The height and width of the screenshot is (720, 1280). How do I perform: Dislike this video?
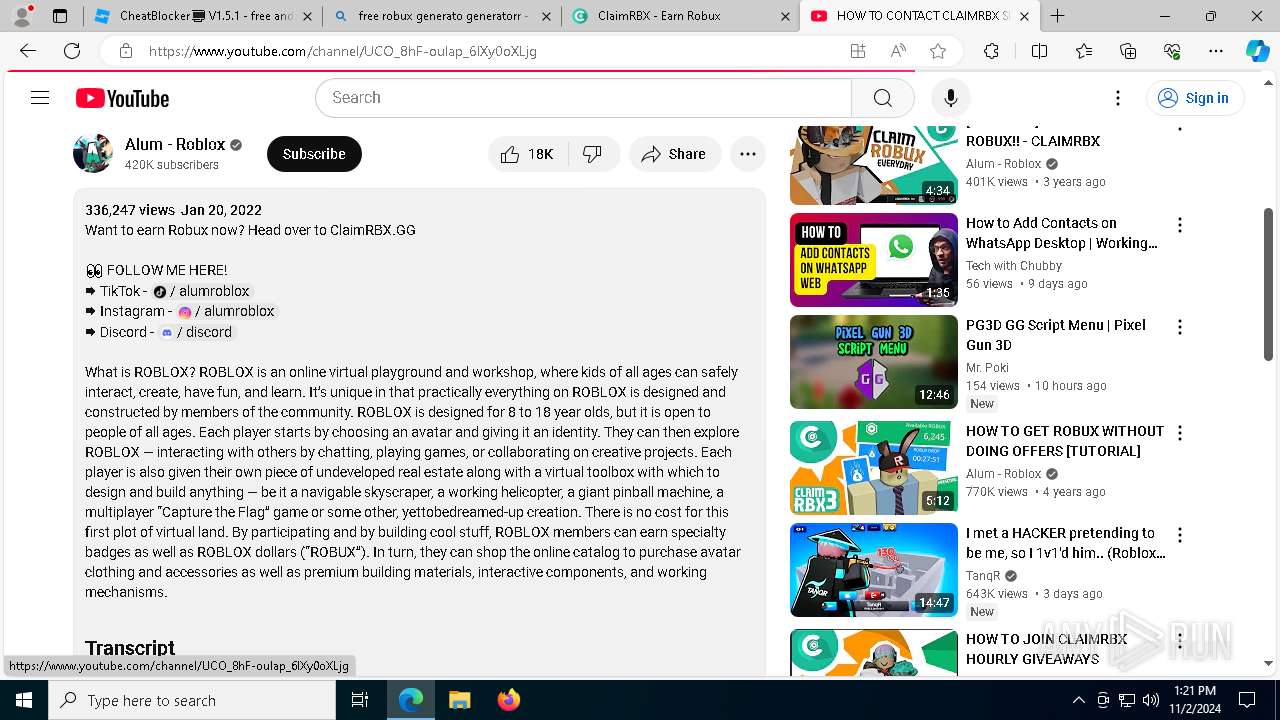tap(593, 154)
